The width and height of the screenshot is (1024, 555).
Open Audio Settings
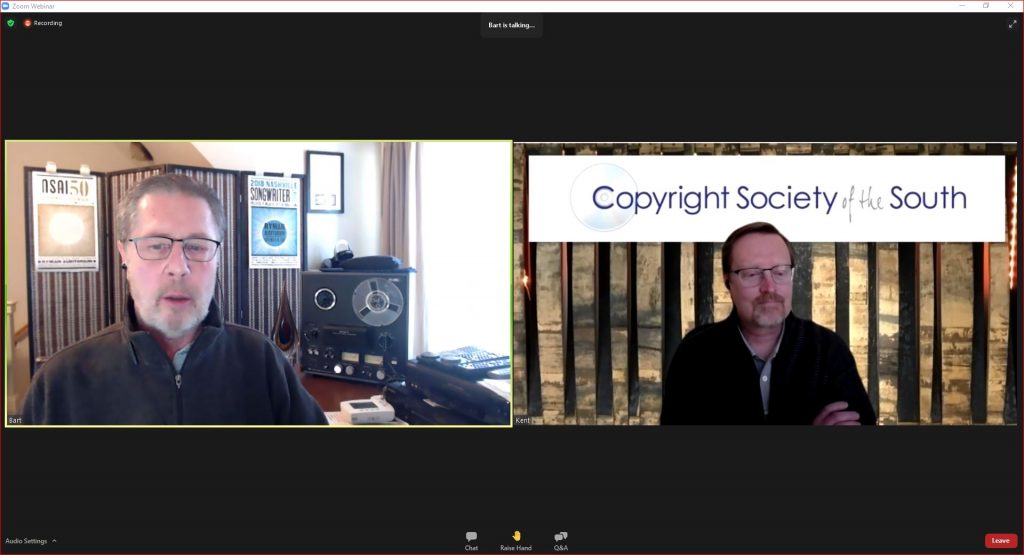click(x=26, y=541)
